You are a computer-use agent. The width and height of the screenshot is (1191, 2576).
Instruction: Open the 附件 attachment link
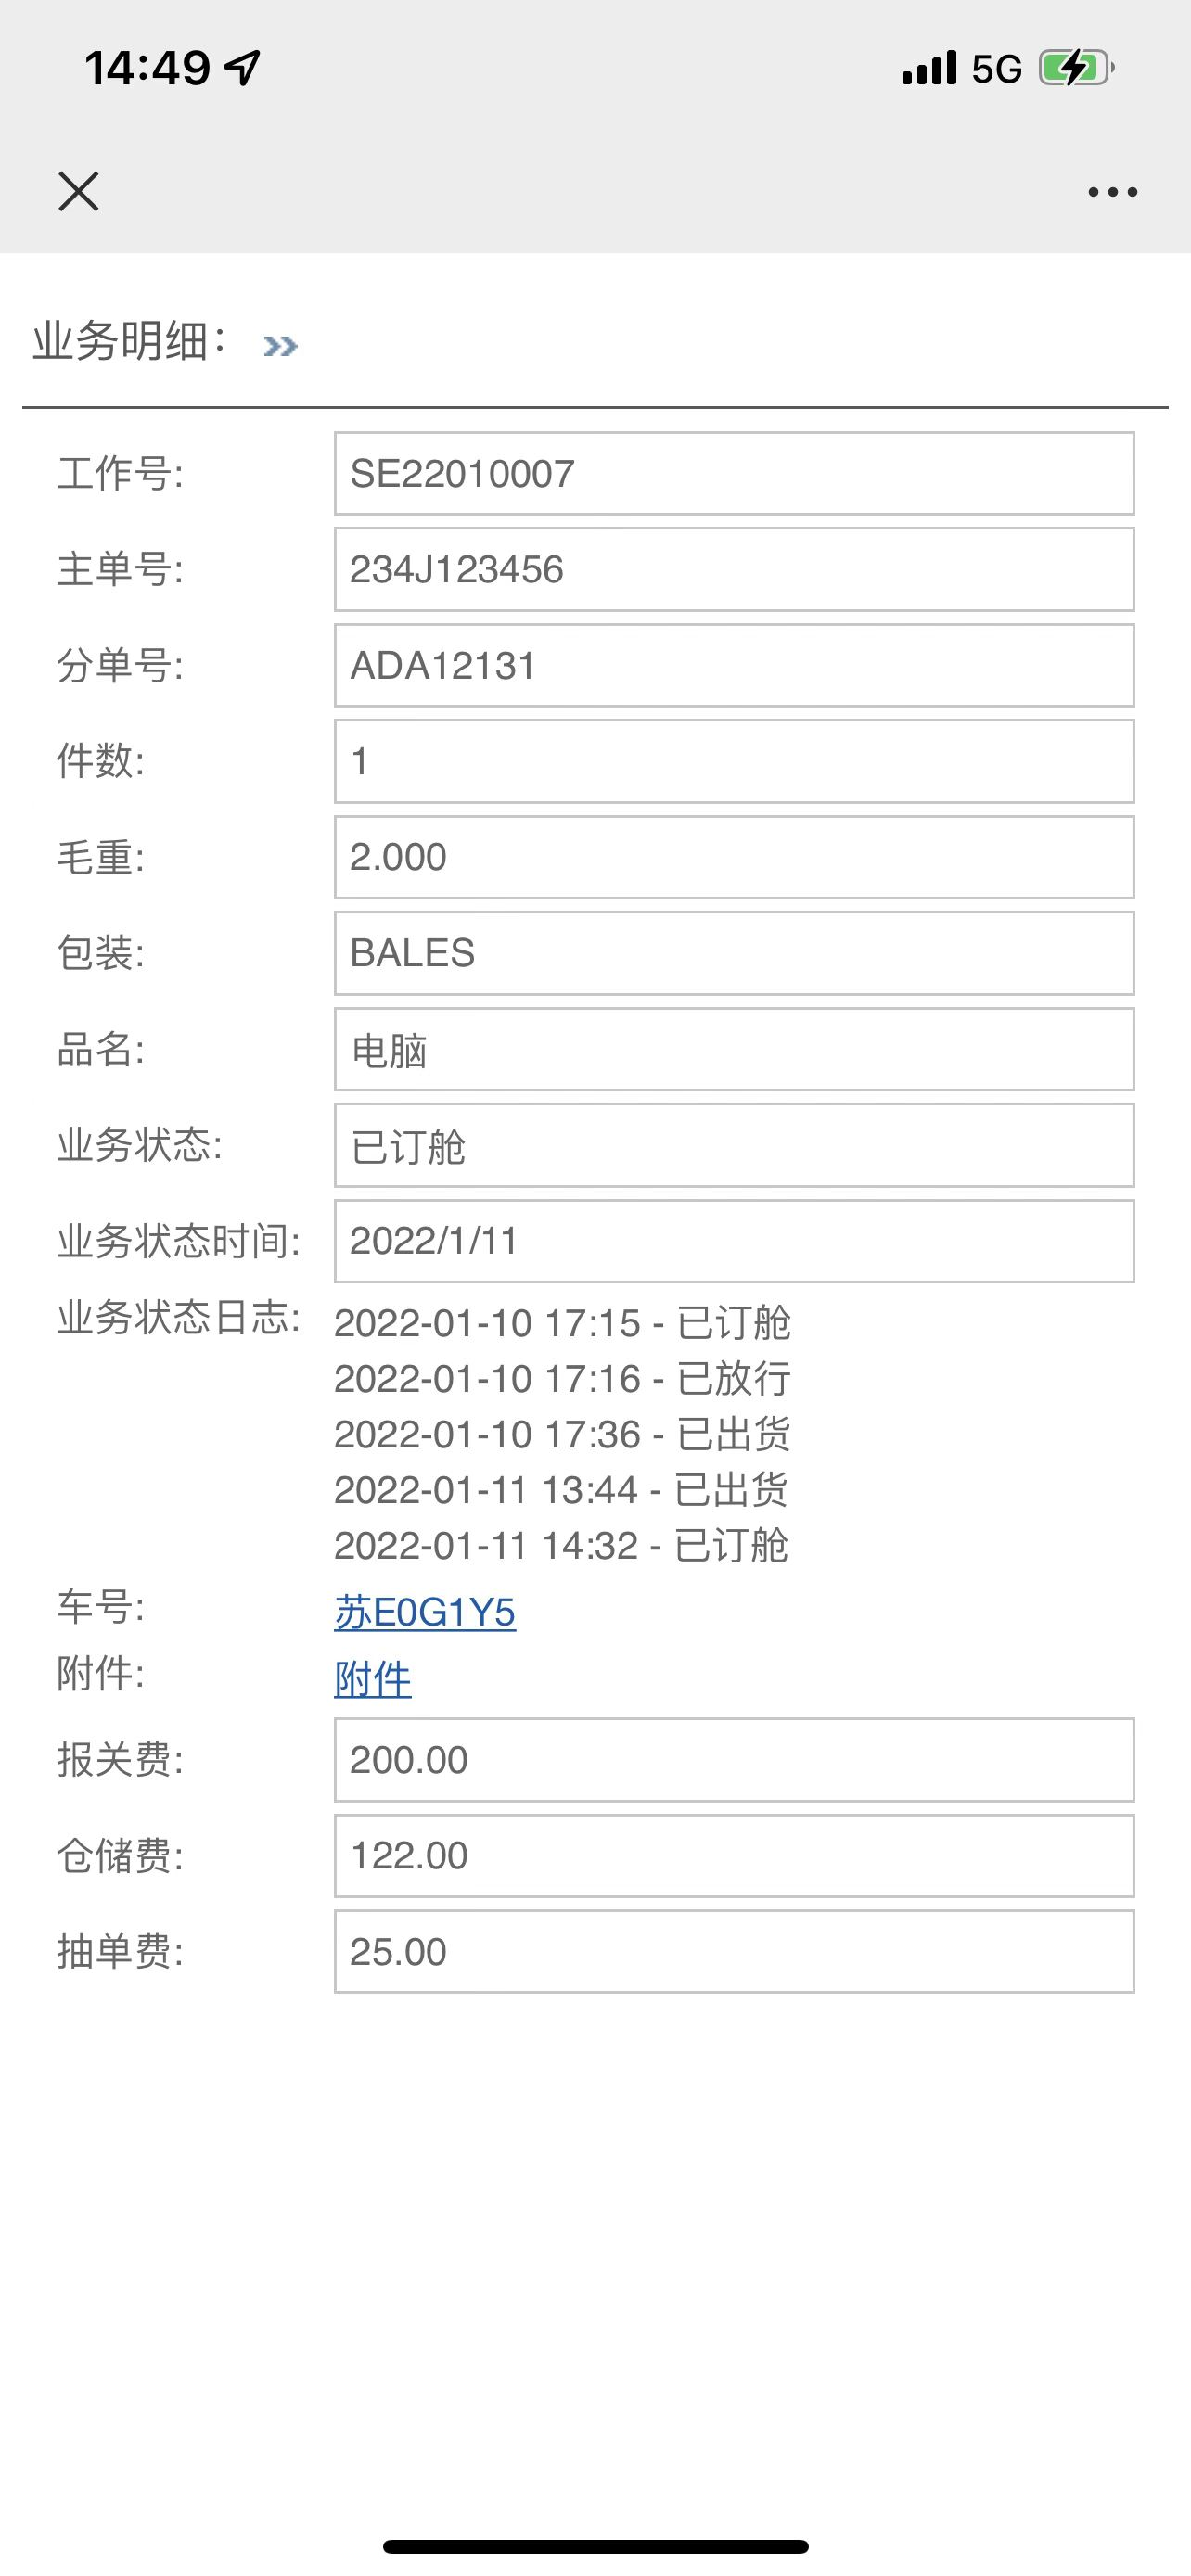pos(373,1679)
